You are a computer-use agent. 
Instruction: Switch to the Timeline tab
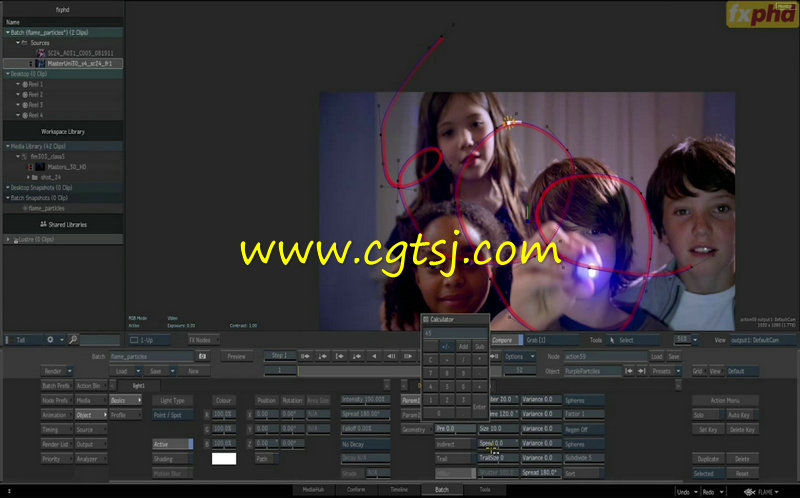pos(399,489)
